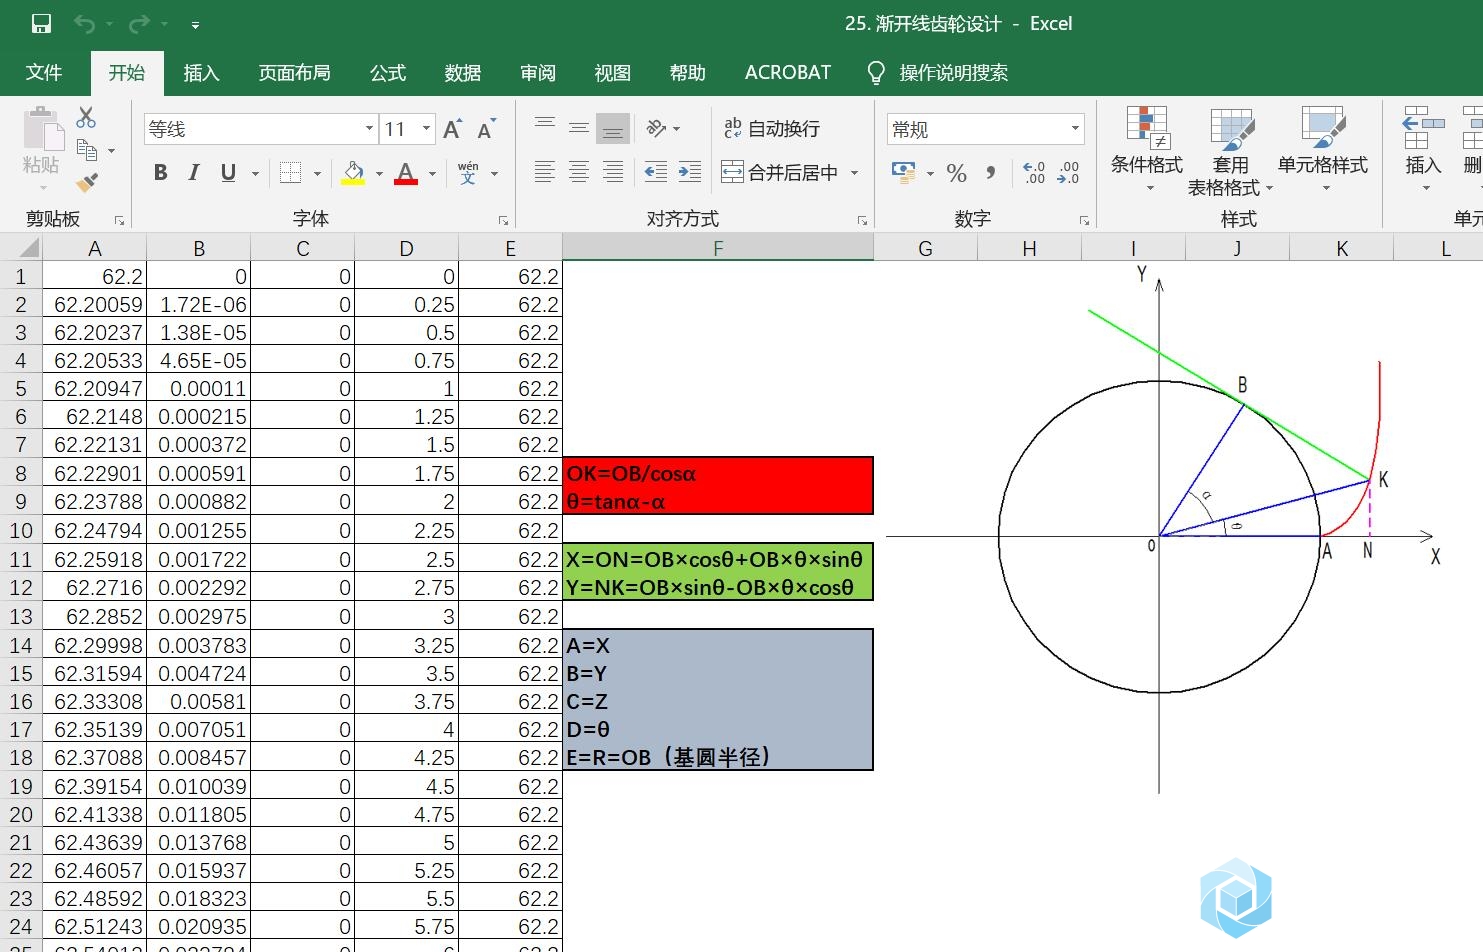Viewport: 1483px width, 952px height.
Task: Click the Decrease Font Size icon
Action: click(x=487, y=128)
